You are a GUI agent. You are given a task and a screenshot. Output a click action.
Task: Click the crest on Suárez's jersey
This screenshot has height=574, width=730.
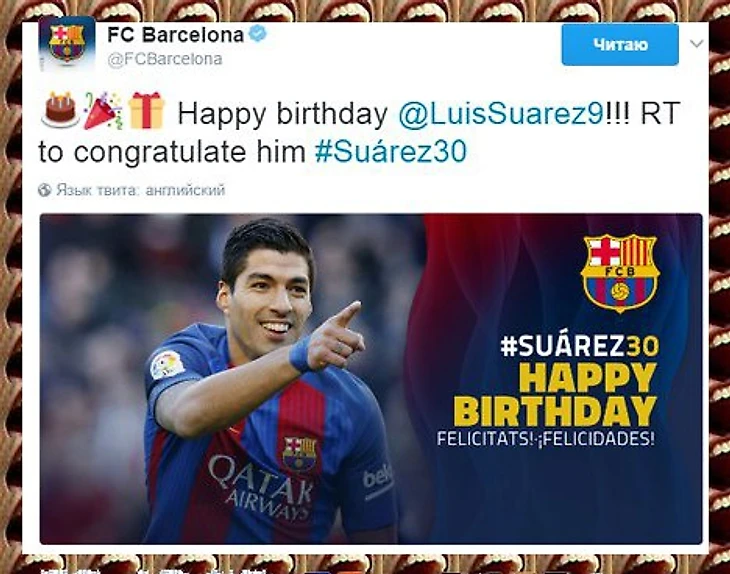[x=300, y=453]
